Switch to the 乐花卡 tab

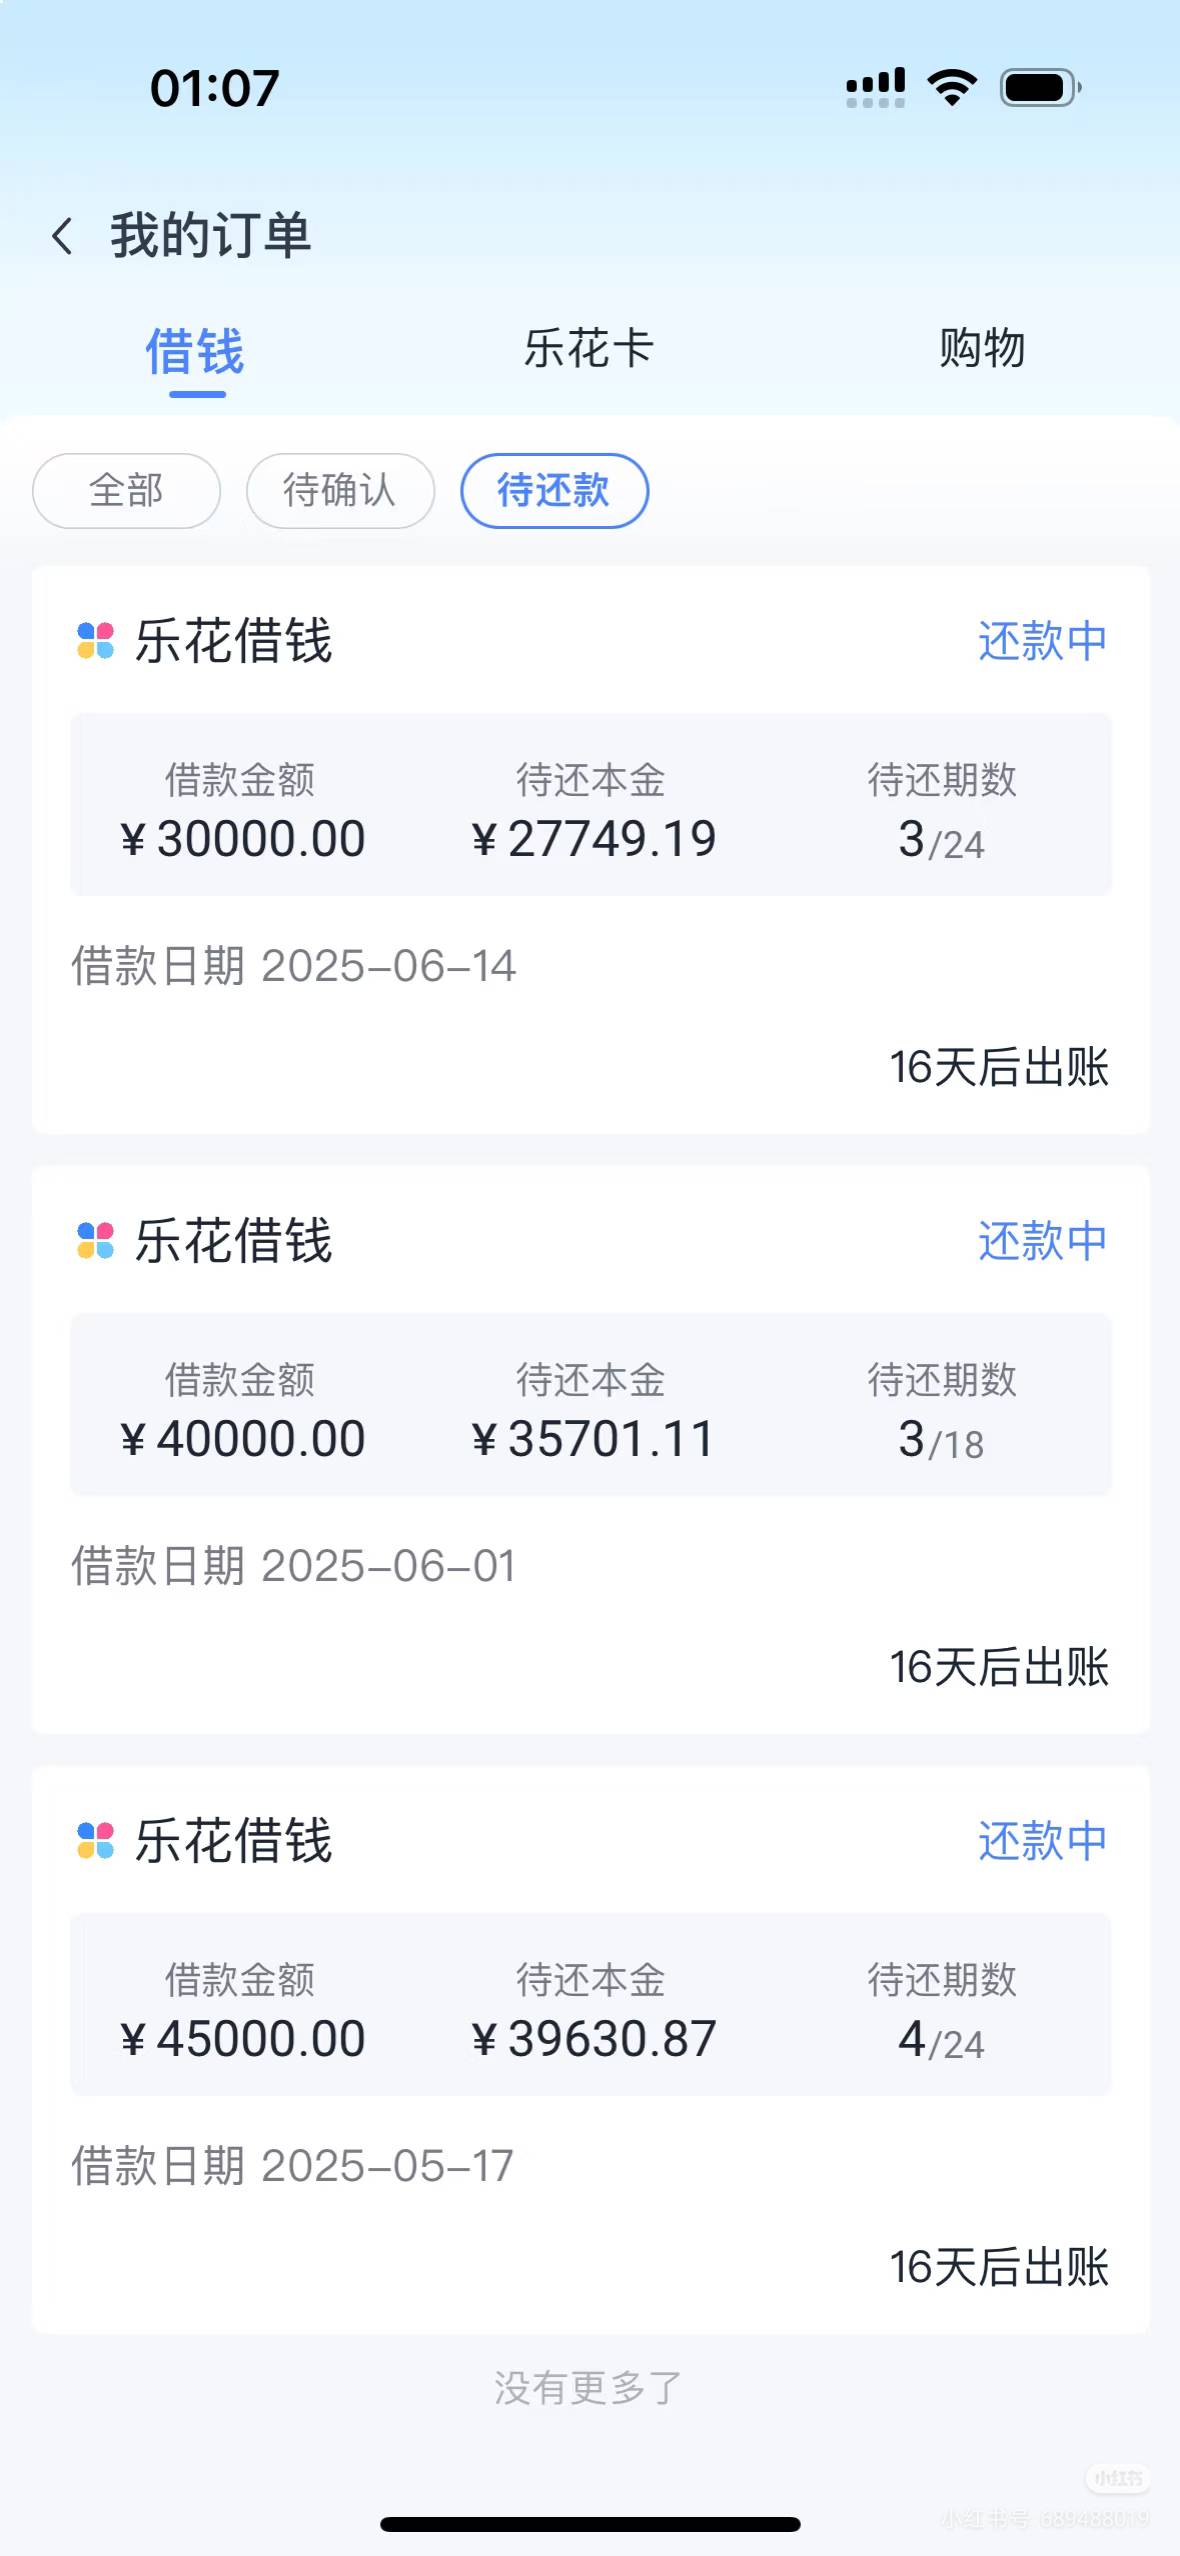(x=589, y=350)
